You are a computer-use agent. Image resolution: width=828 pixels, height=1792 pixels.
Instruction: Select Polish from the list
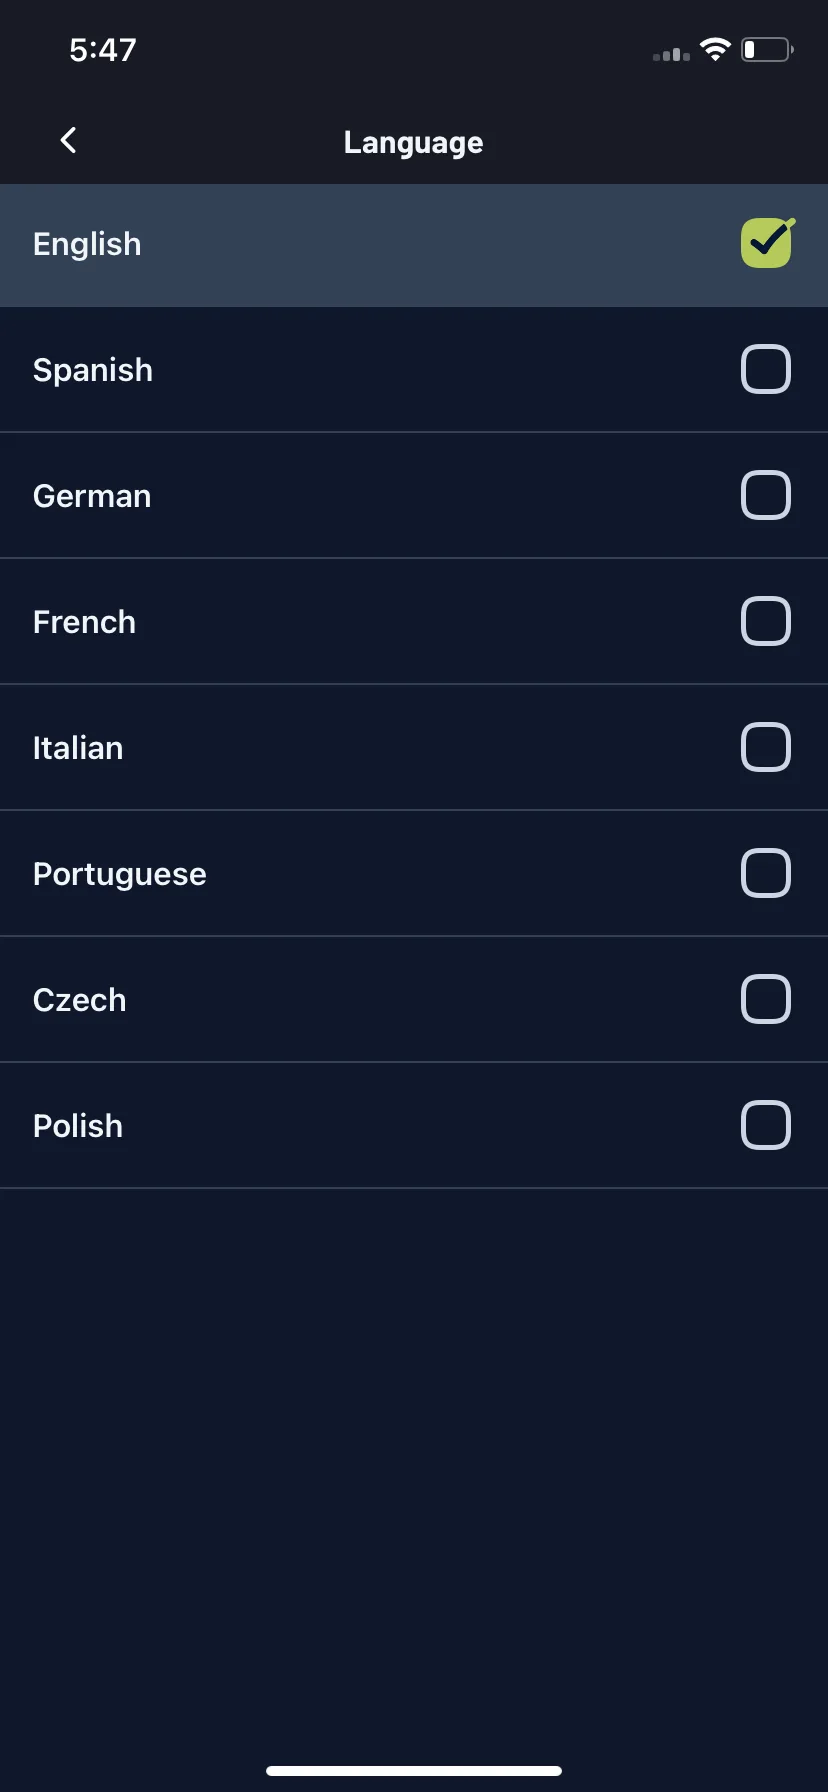coord(78,1126)
